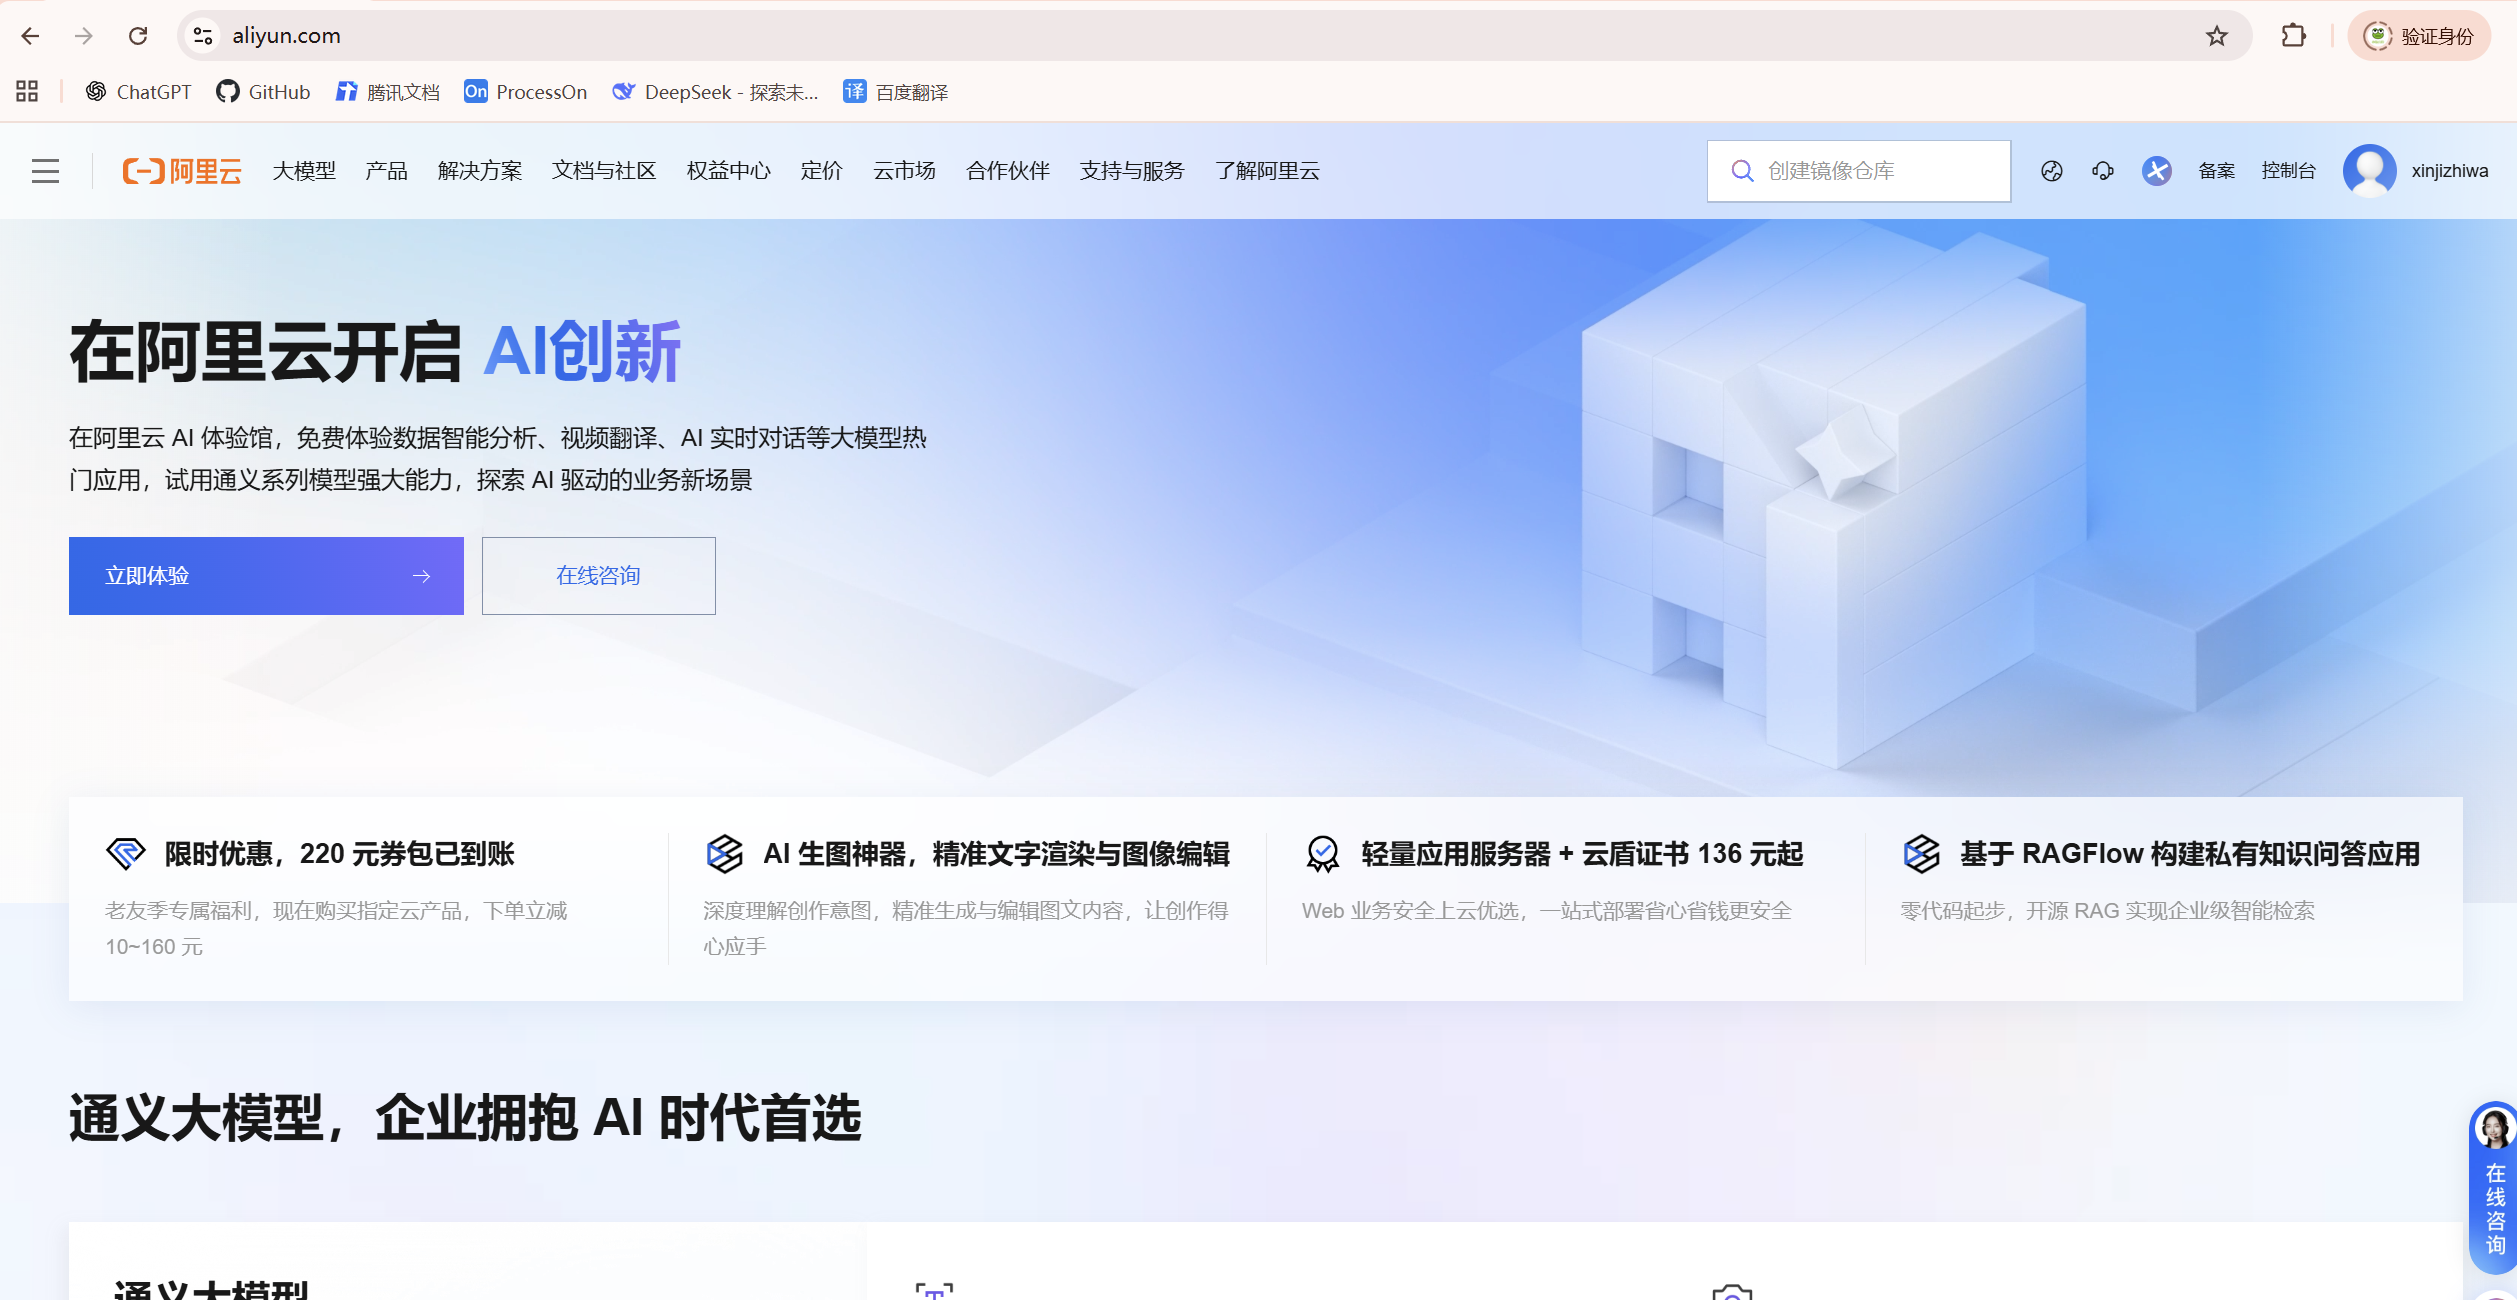The width and height of the screenshot is (2517, 1300).
Task: Click description 深度理解创作意图
Action: click(965, 928)
